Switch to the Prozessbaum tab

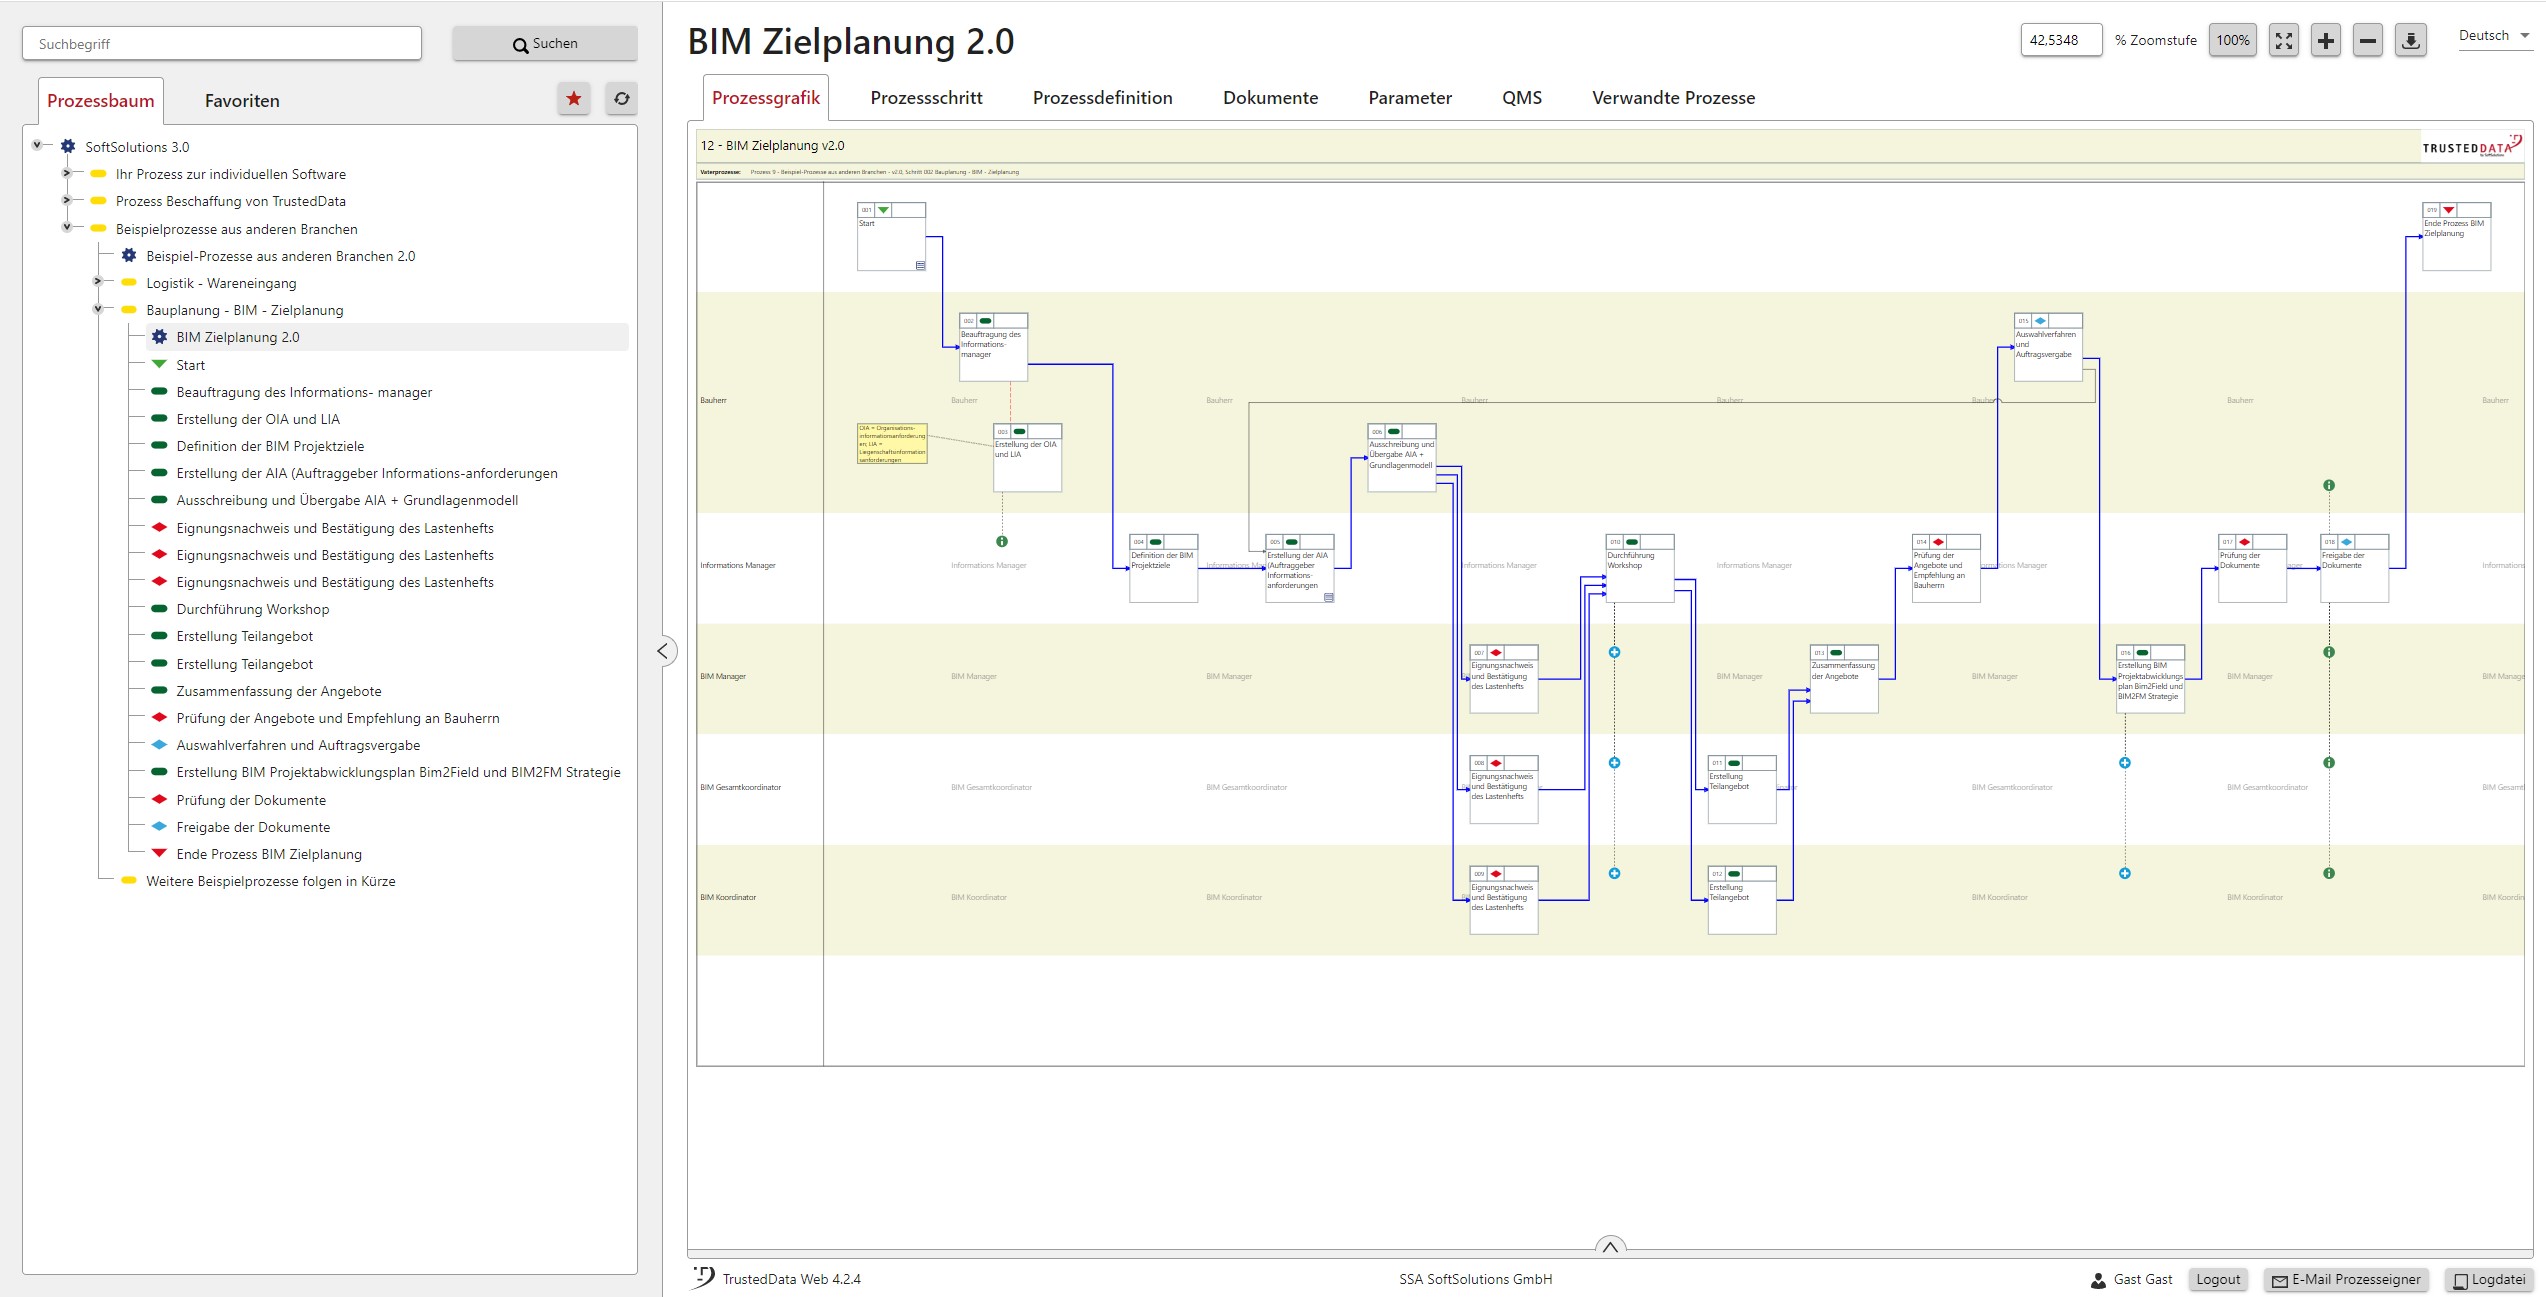tap(101, 101)
